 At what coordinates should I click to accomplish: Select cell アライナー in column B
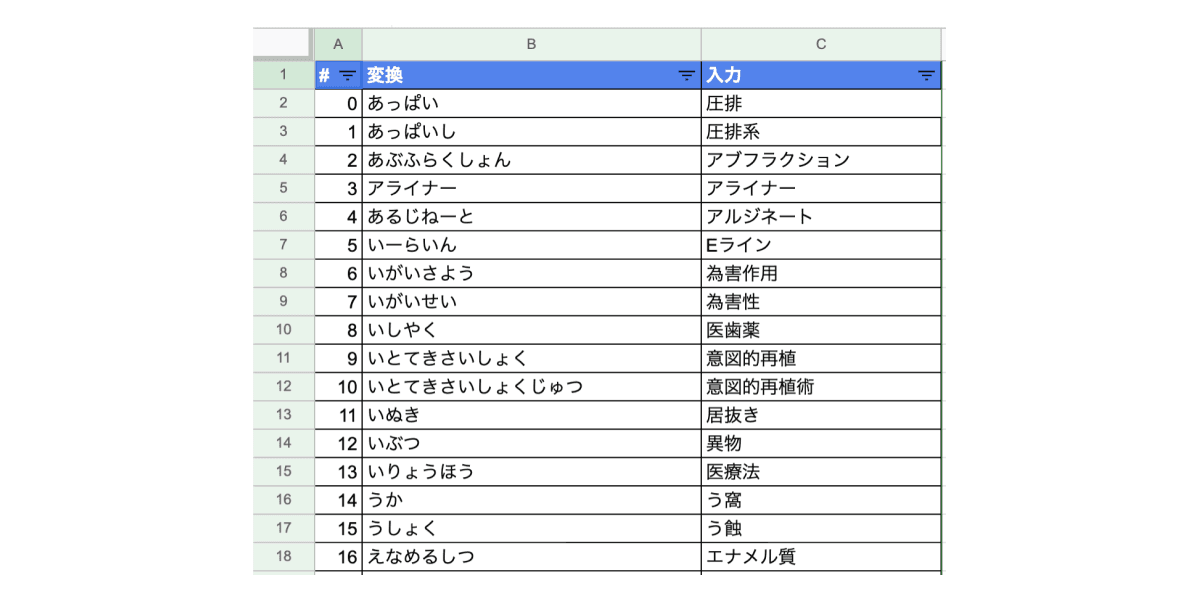(x=532, y=188)
